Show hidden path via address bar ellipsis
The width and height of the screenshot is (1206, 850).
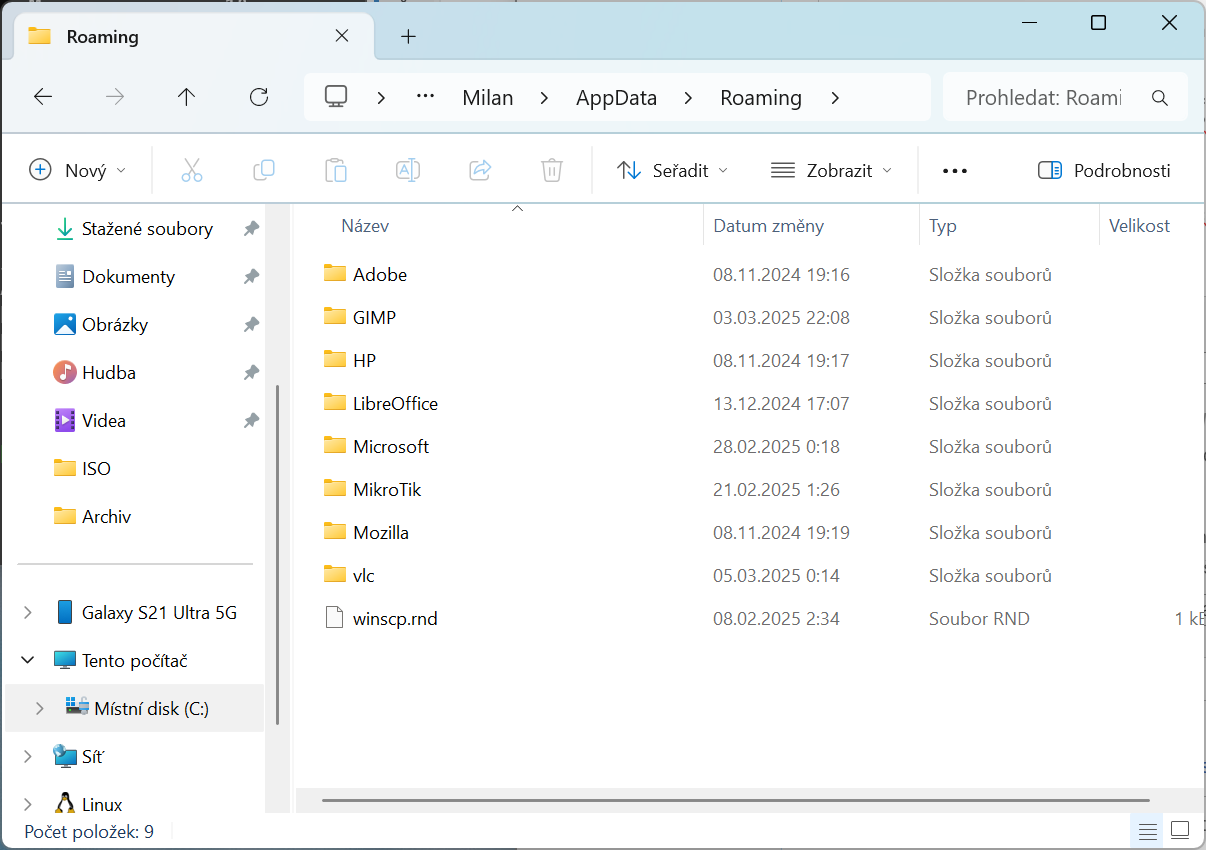(426, 97)
